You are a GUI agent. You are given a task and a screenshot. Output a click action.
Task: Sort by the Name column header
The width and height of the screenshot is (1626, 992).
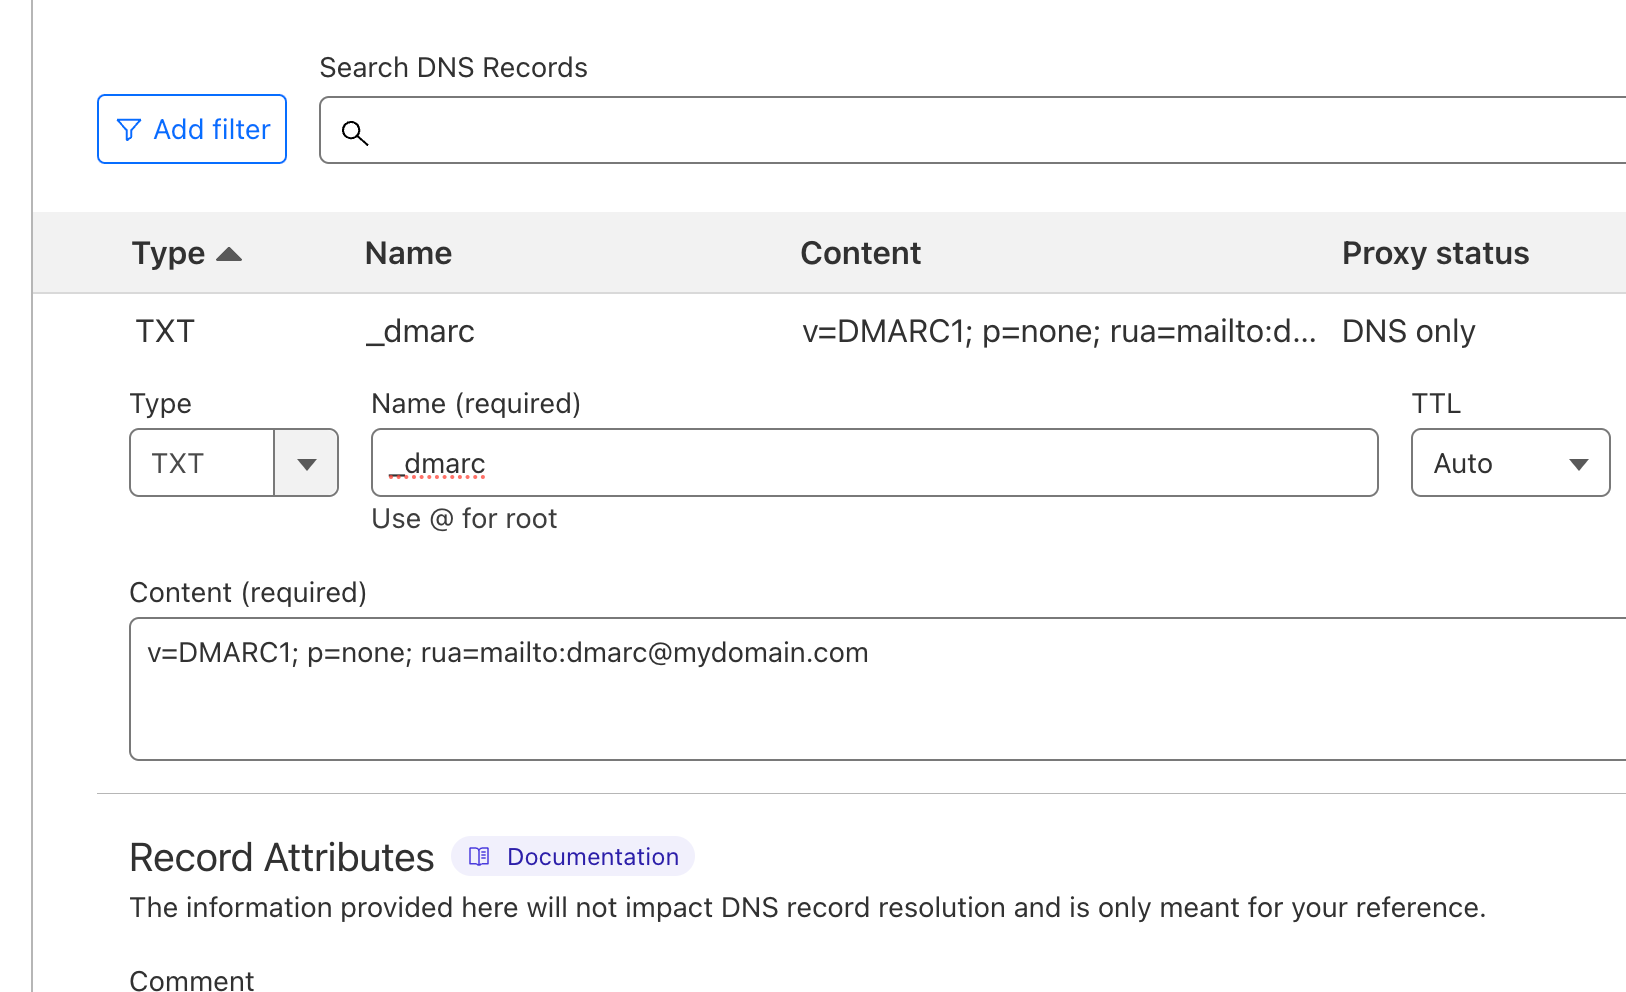(x=408, y=254)
